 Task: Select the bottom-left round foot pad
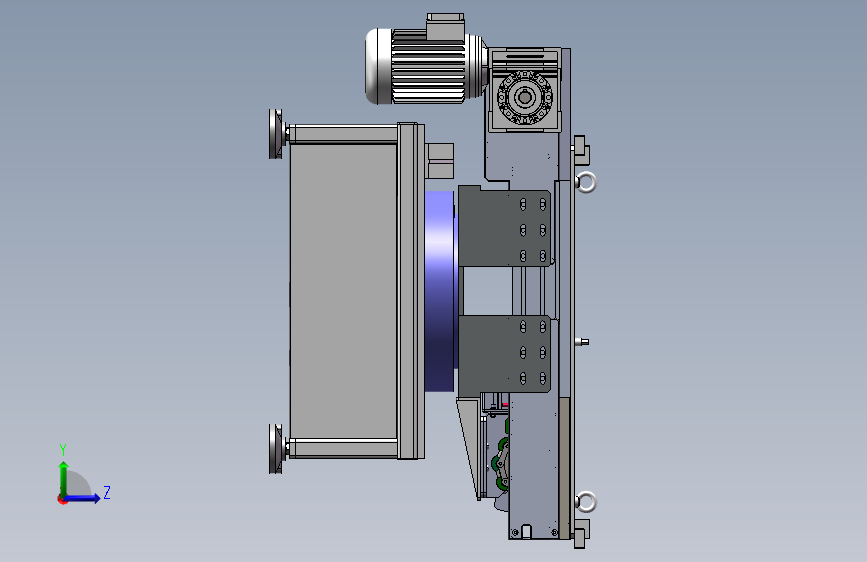coord(277,449)
